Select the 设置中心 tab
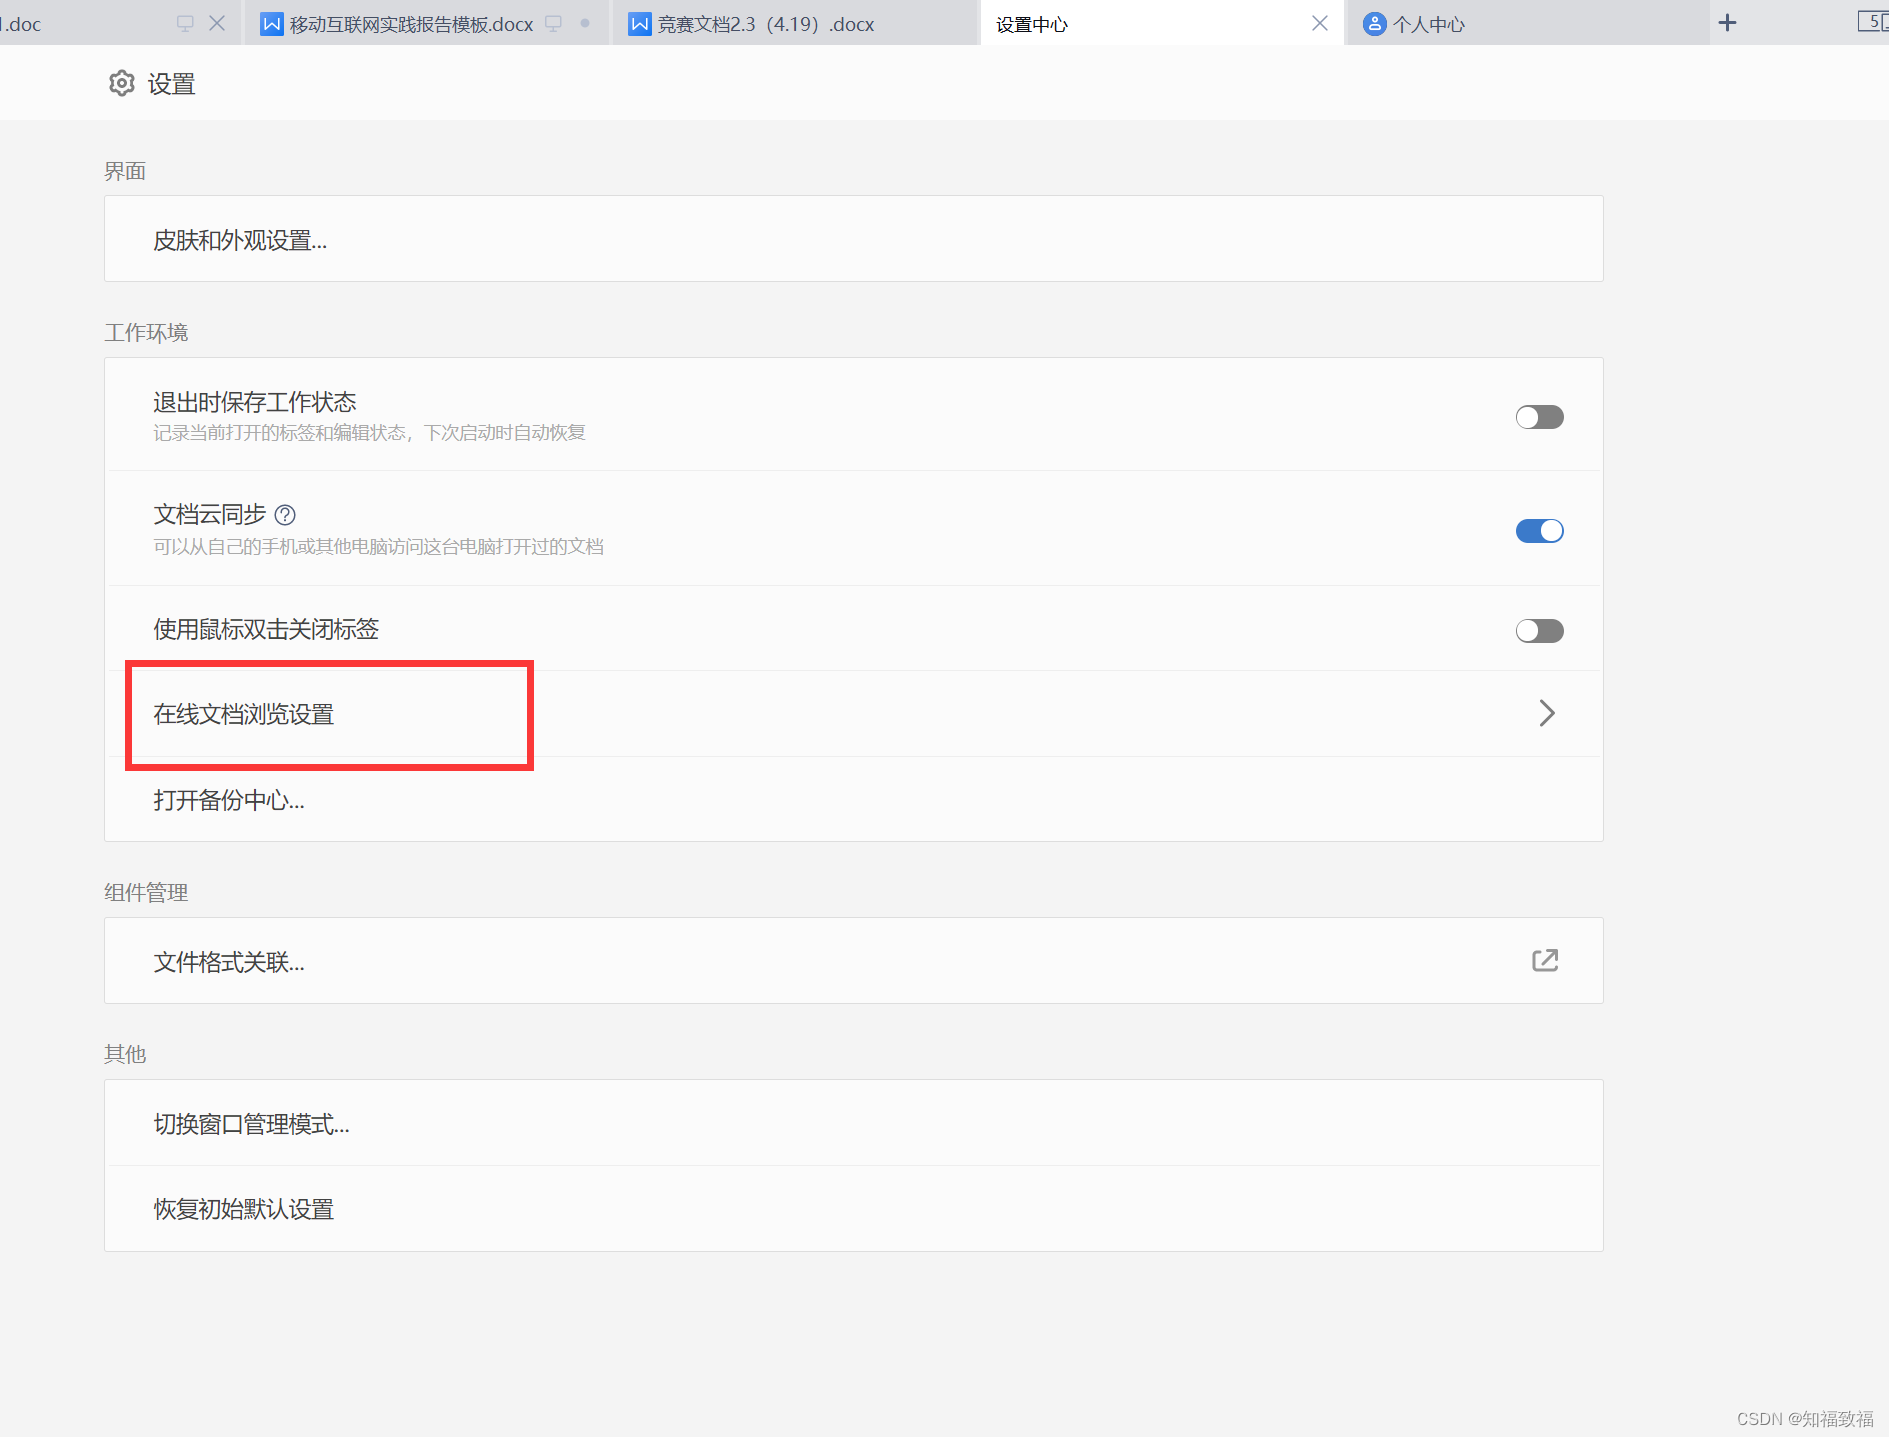Screen dimensions: 1889x1437 (1162, 24)
